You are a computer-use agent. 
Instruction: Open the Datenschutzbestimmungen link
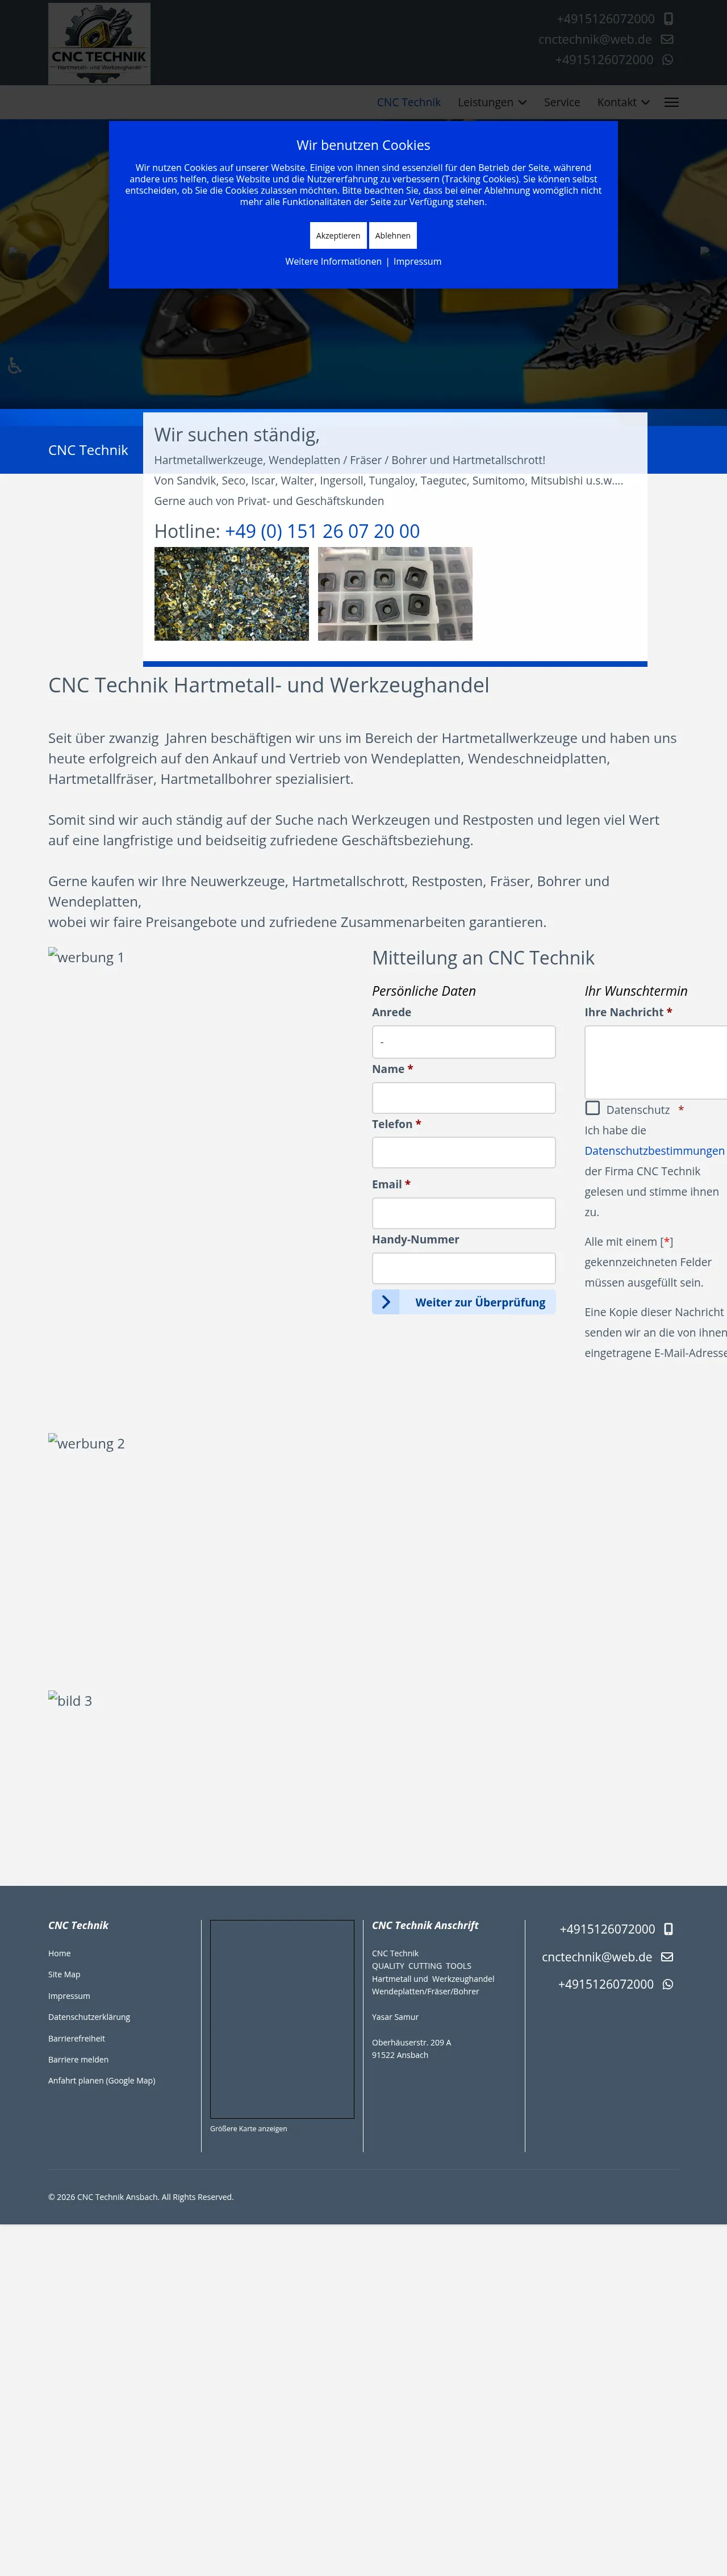pyautogui.click(x=654, y=1151)
